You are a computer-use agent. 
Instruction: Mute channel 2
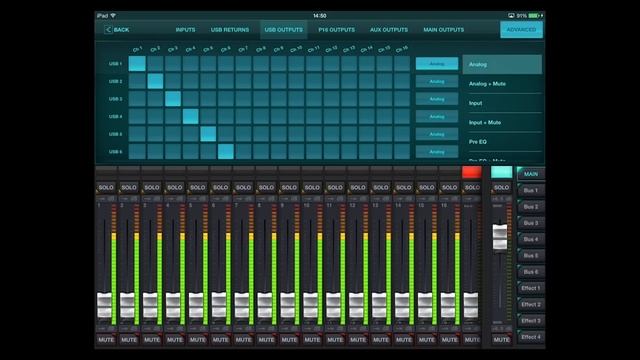[129, 340]
